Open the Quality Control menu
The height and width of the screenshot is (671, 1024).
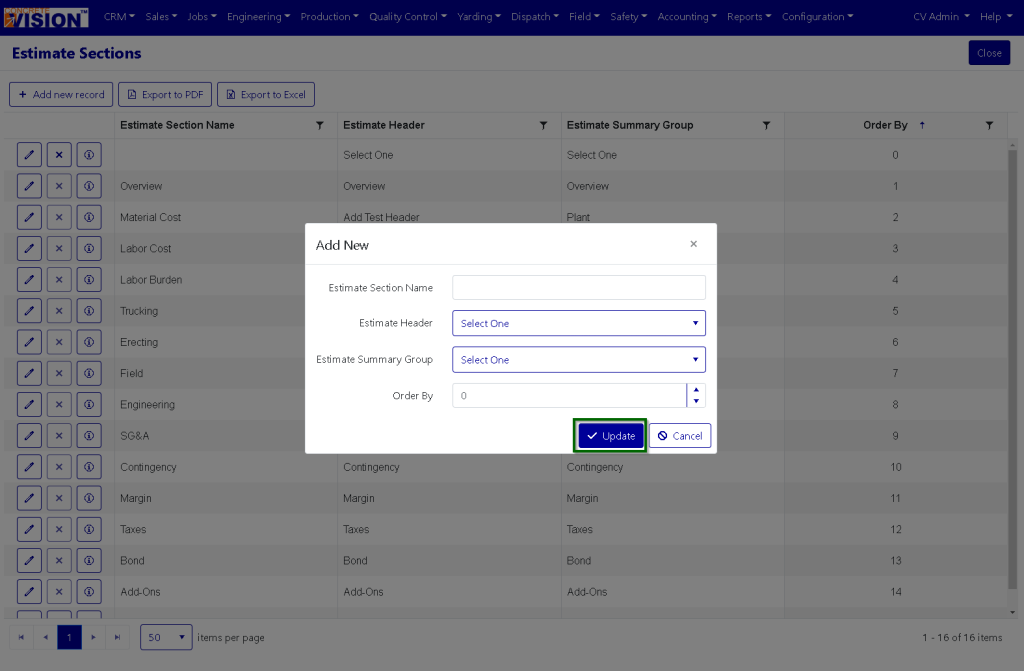408,16
